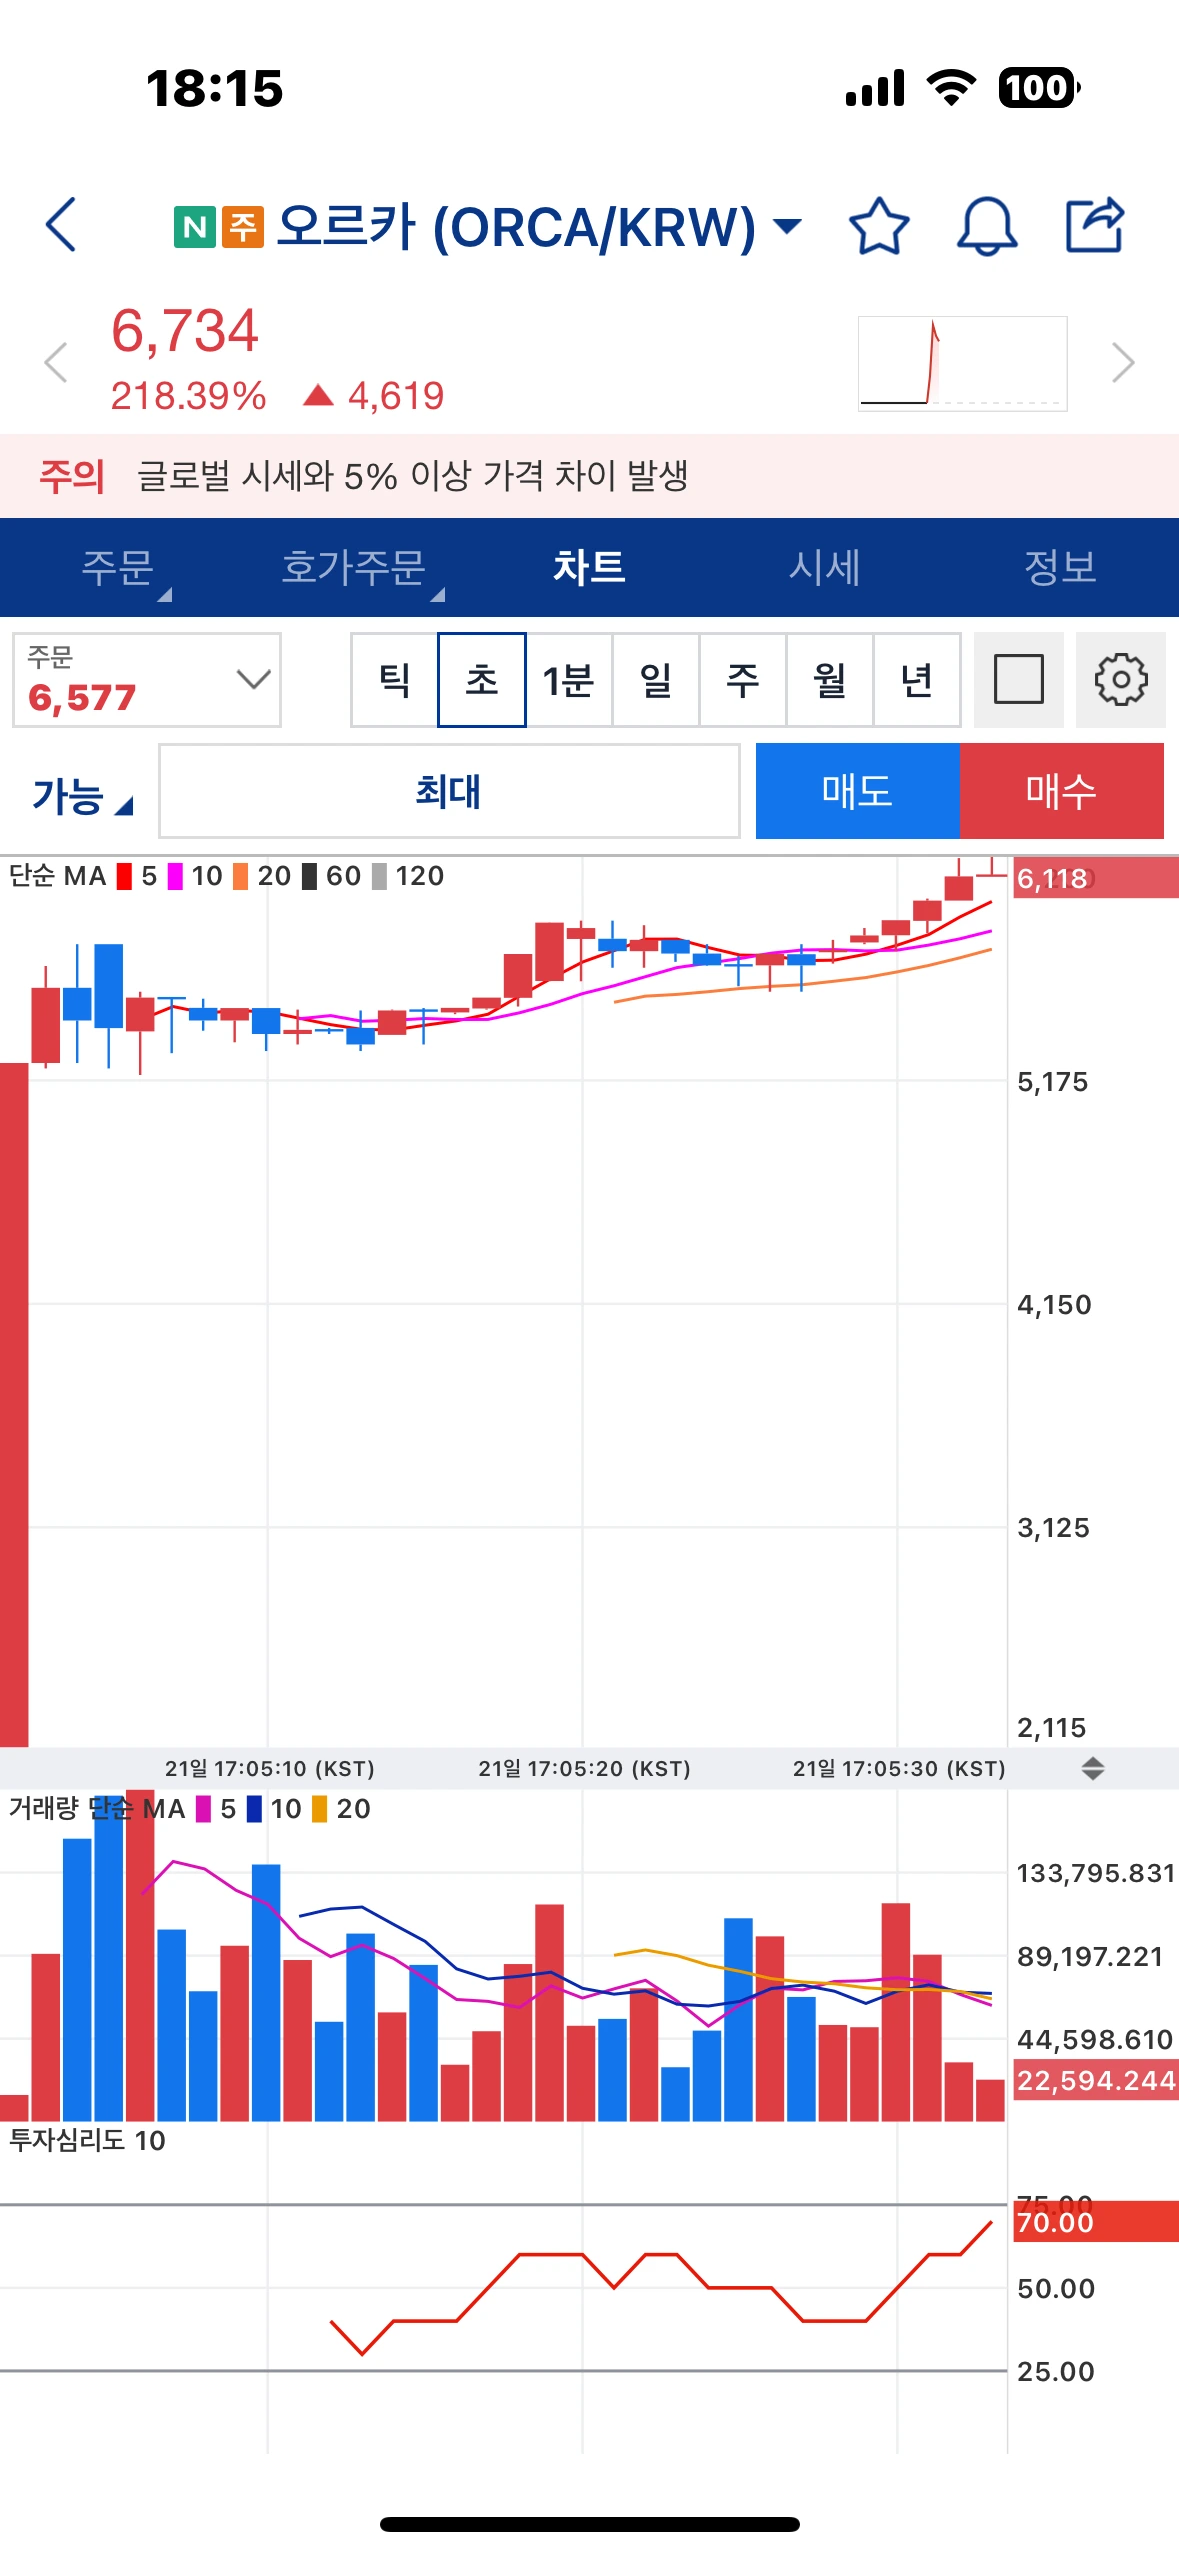This screenshot has height=2556, width=1179.
Task: Tap the current price 6,734
Action: tap(185, 331)
